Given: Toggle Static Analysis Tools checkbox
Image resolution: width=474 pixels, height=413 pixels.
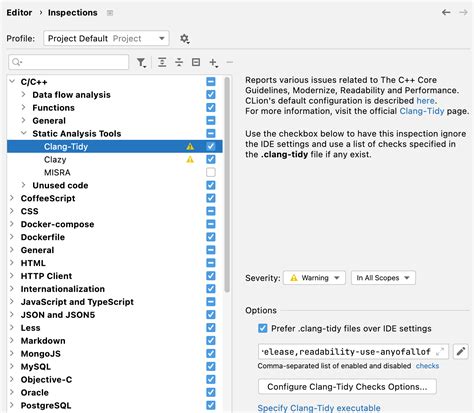Looking at the screenshot, I should point(211,133).
